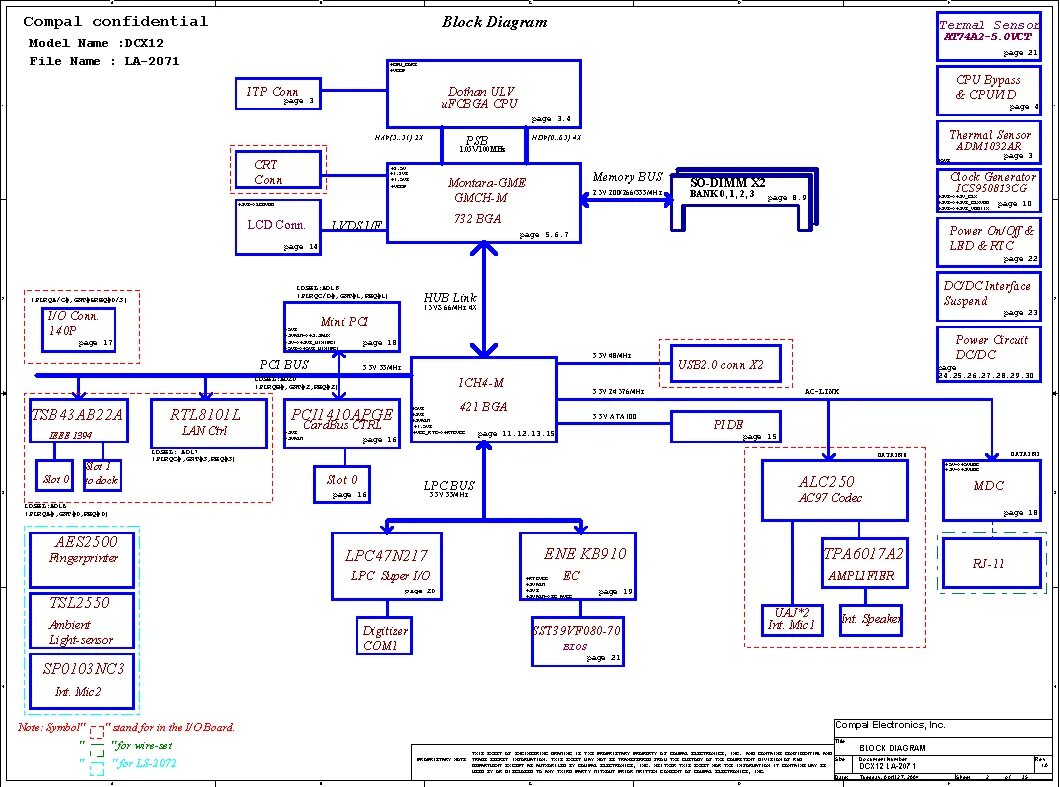Click the "for LS-2072" legend text
1060x787 pixels.
(145, 763)
